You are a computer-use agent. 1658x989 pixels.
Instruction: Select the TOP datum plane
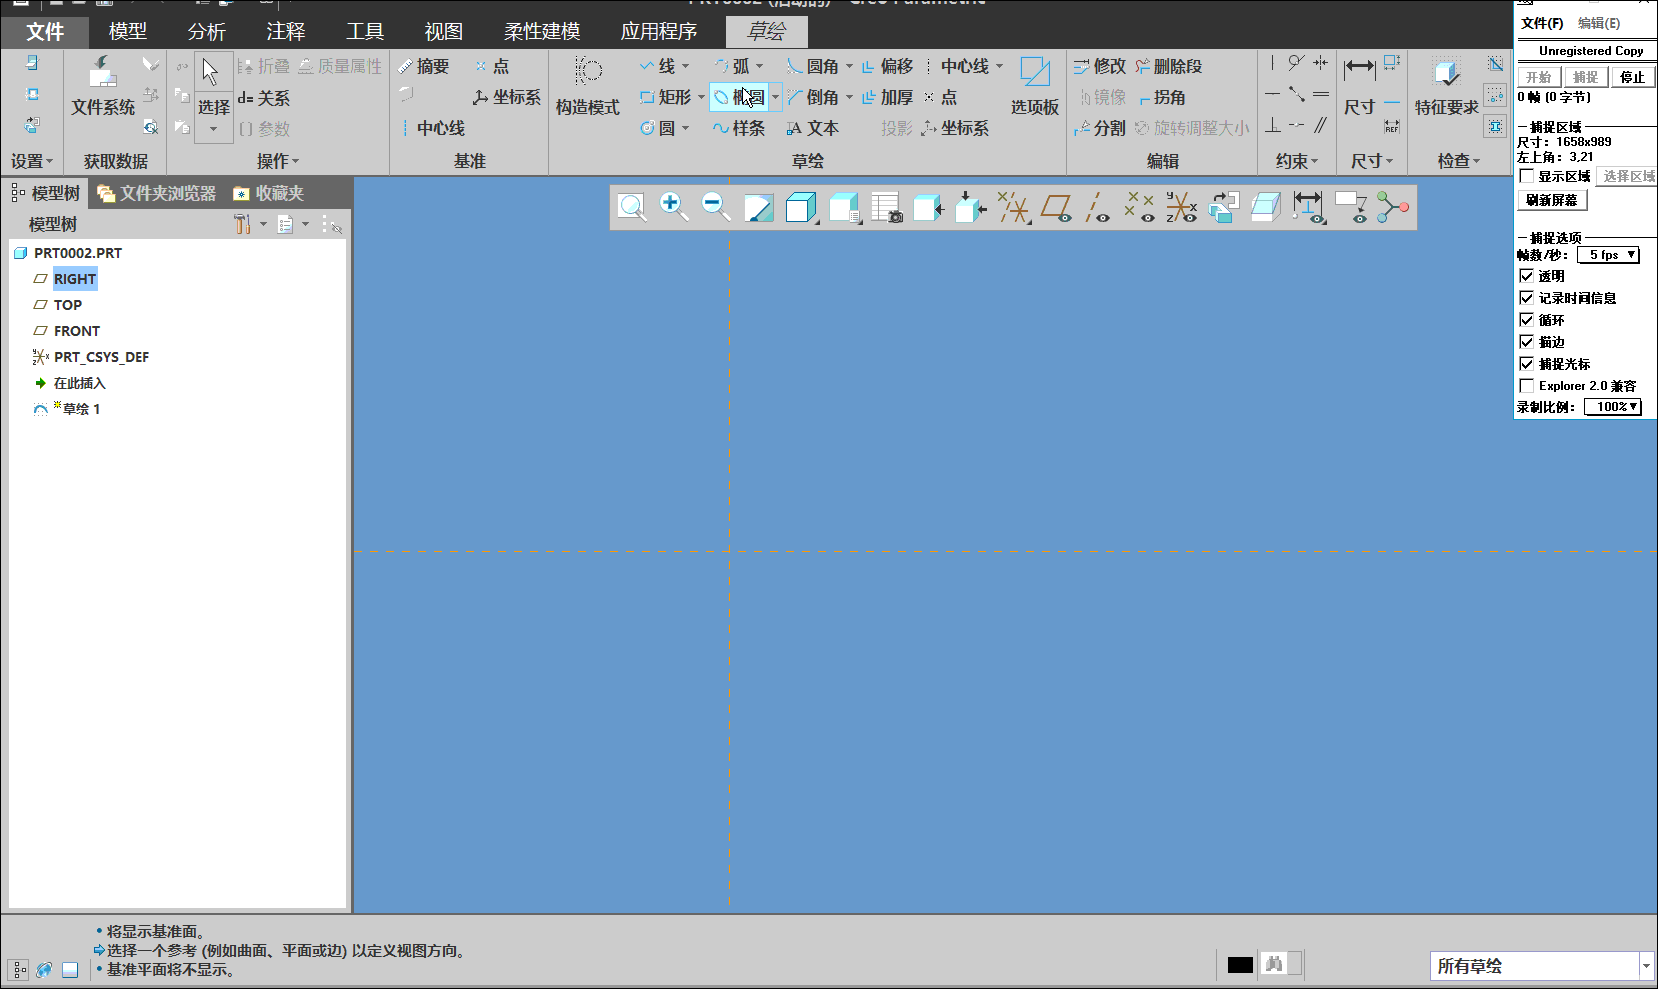click(68, 305)
